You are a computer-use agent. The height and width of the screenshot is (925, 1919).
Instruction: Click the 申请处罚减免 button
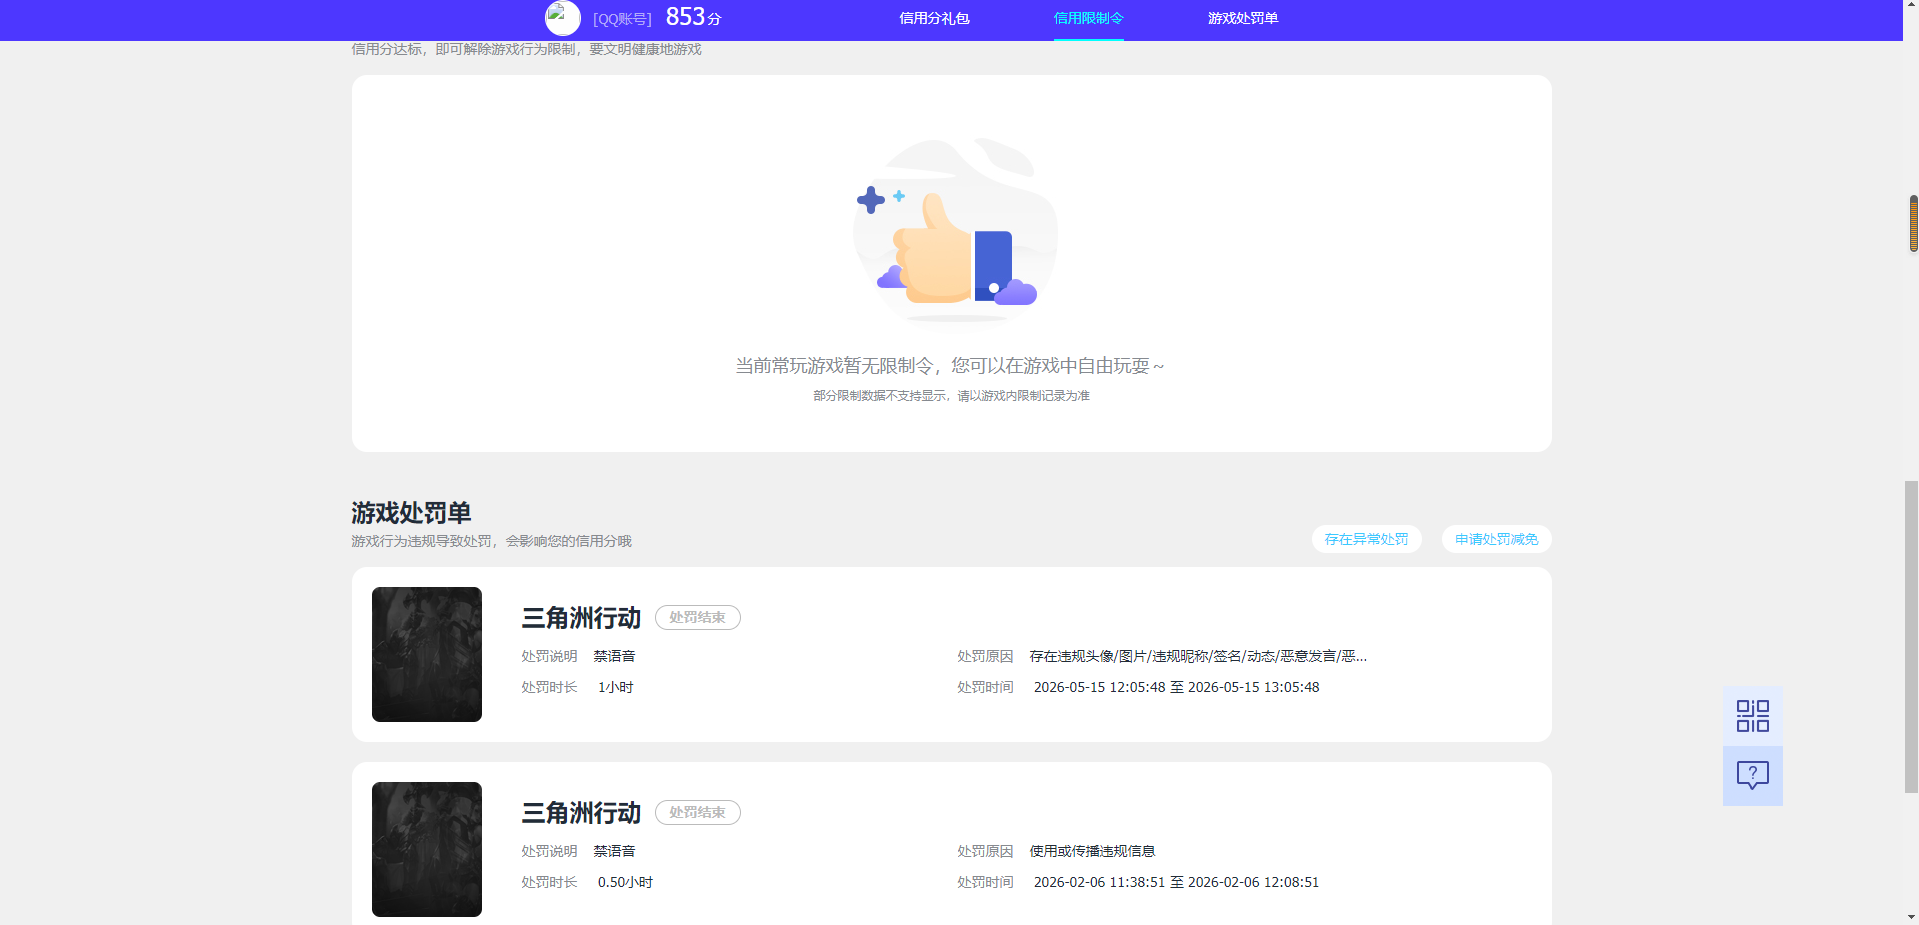[x=1496, y=539]
